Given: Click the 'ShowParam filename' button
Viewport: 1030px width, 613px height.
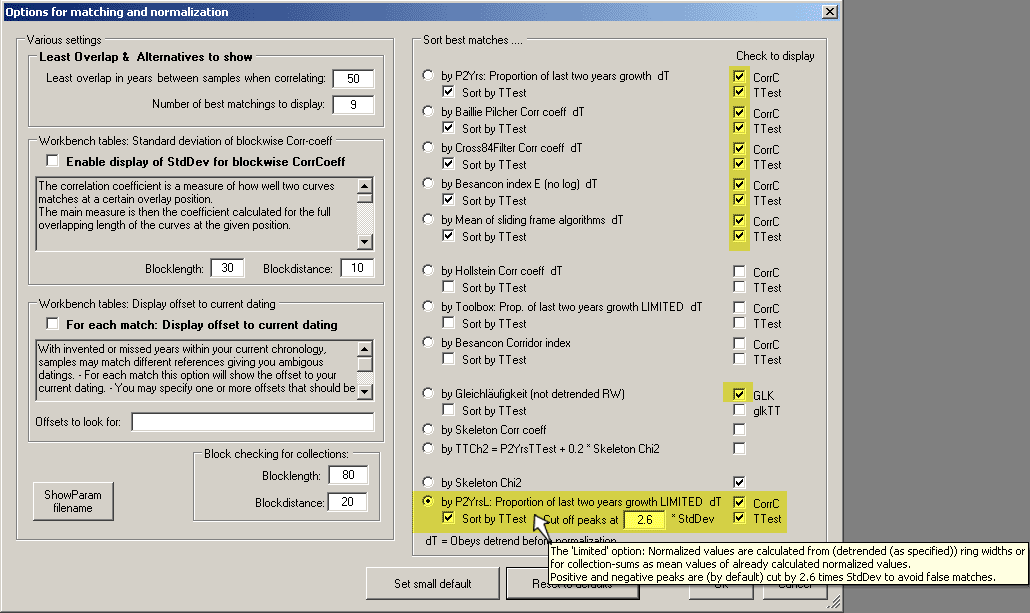Looking at the screenshot, I should [73, 501].
